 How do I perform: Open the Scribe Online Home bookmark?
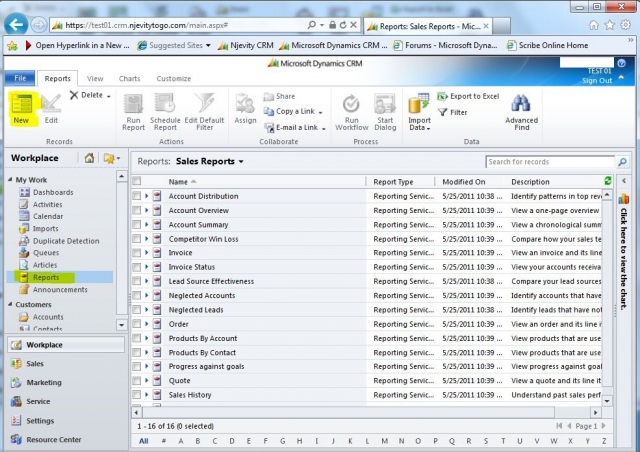pyautogui.click(x=547, y=45)
